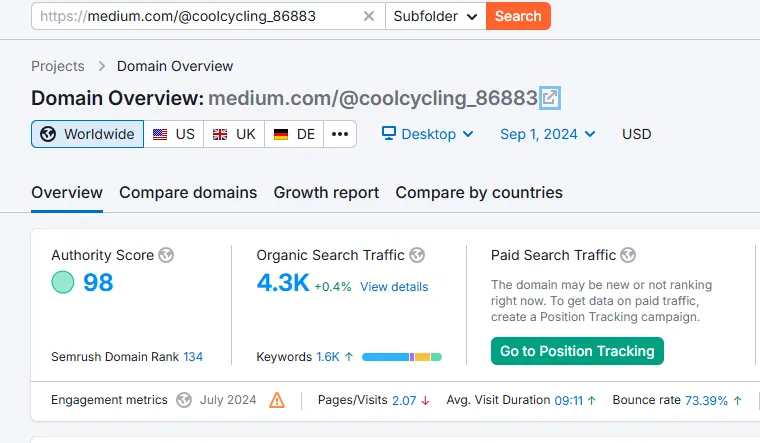Click the Keywords 1.6K value
The image size is (760, 443).
click(328, 357)
